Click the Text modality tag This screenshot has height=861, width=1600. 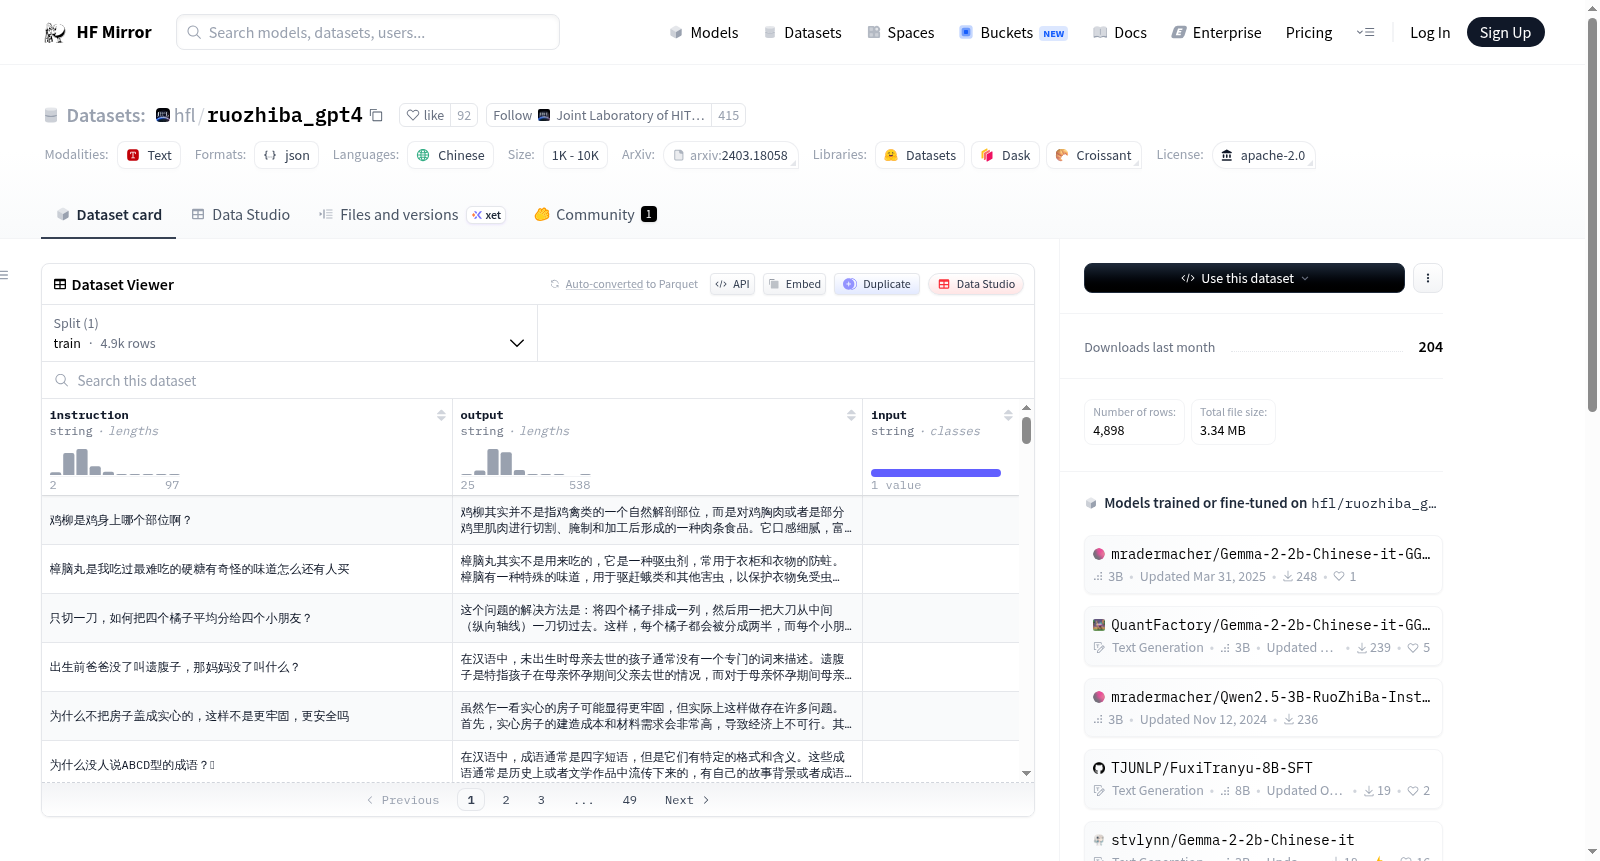click(x=149, y=155)
